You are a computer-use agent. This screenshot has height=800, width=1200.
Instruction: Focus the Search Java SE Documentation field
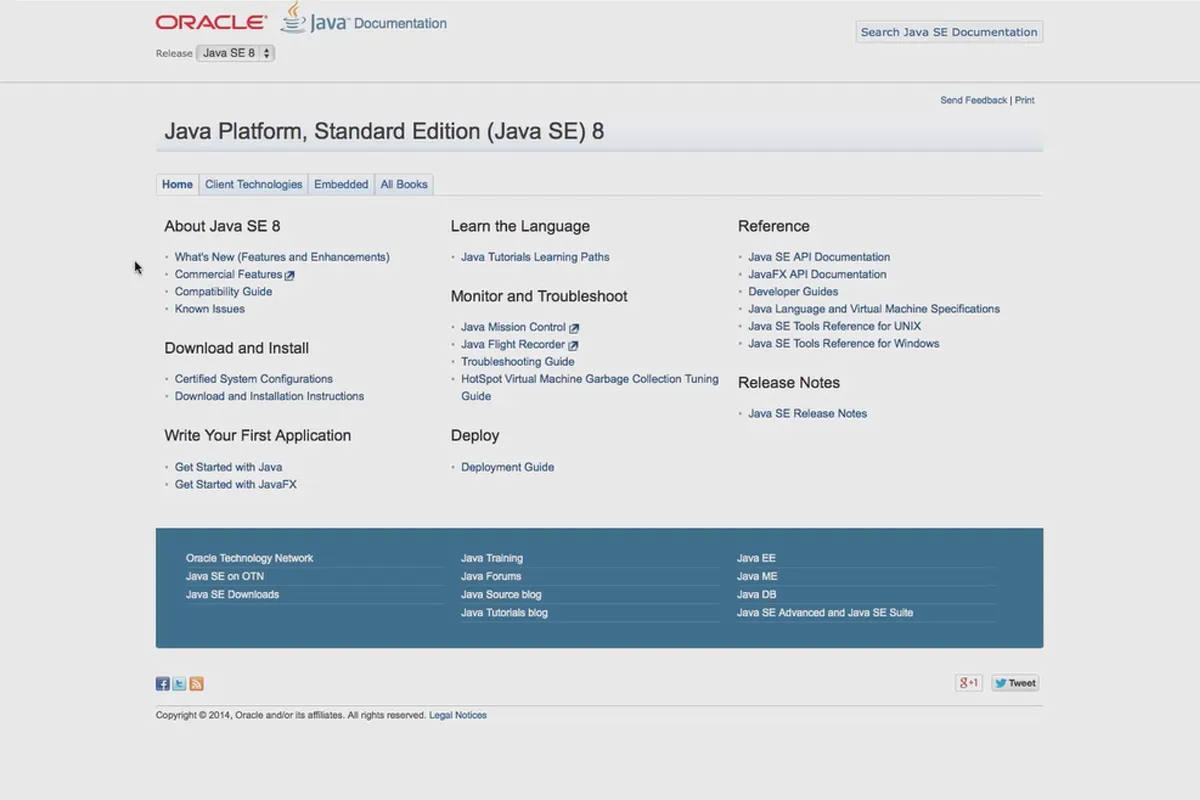tap(949, 32)
